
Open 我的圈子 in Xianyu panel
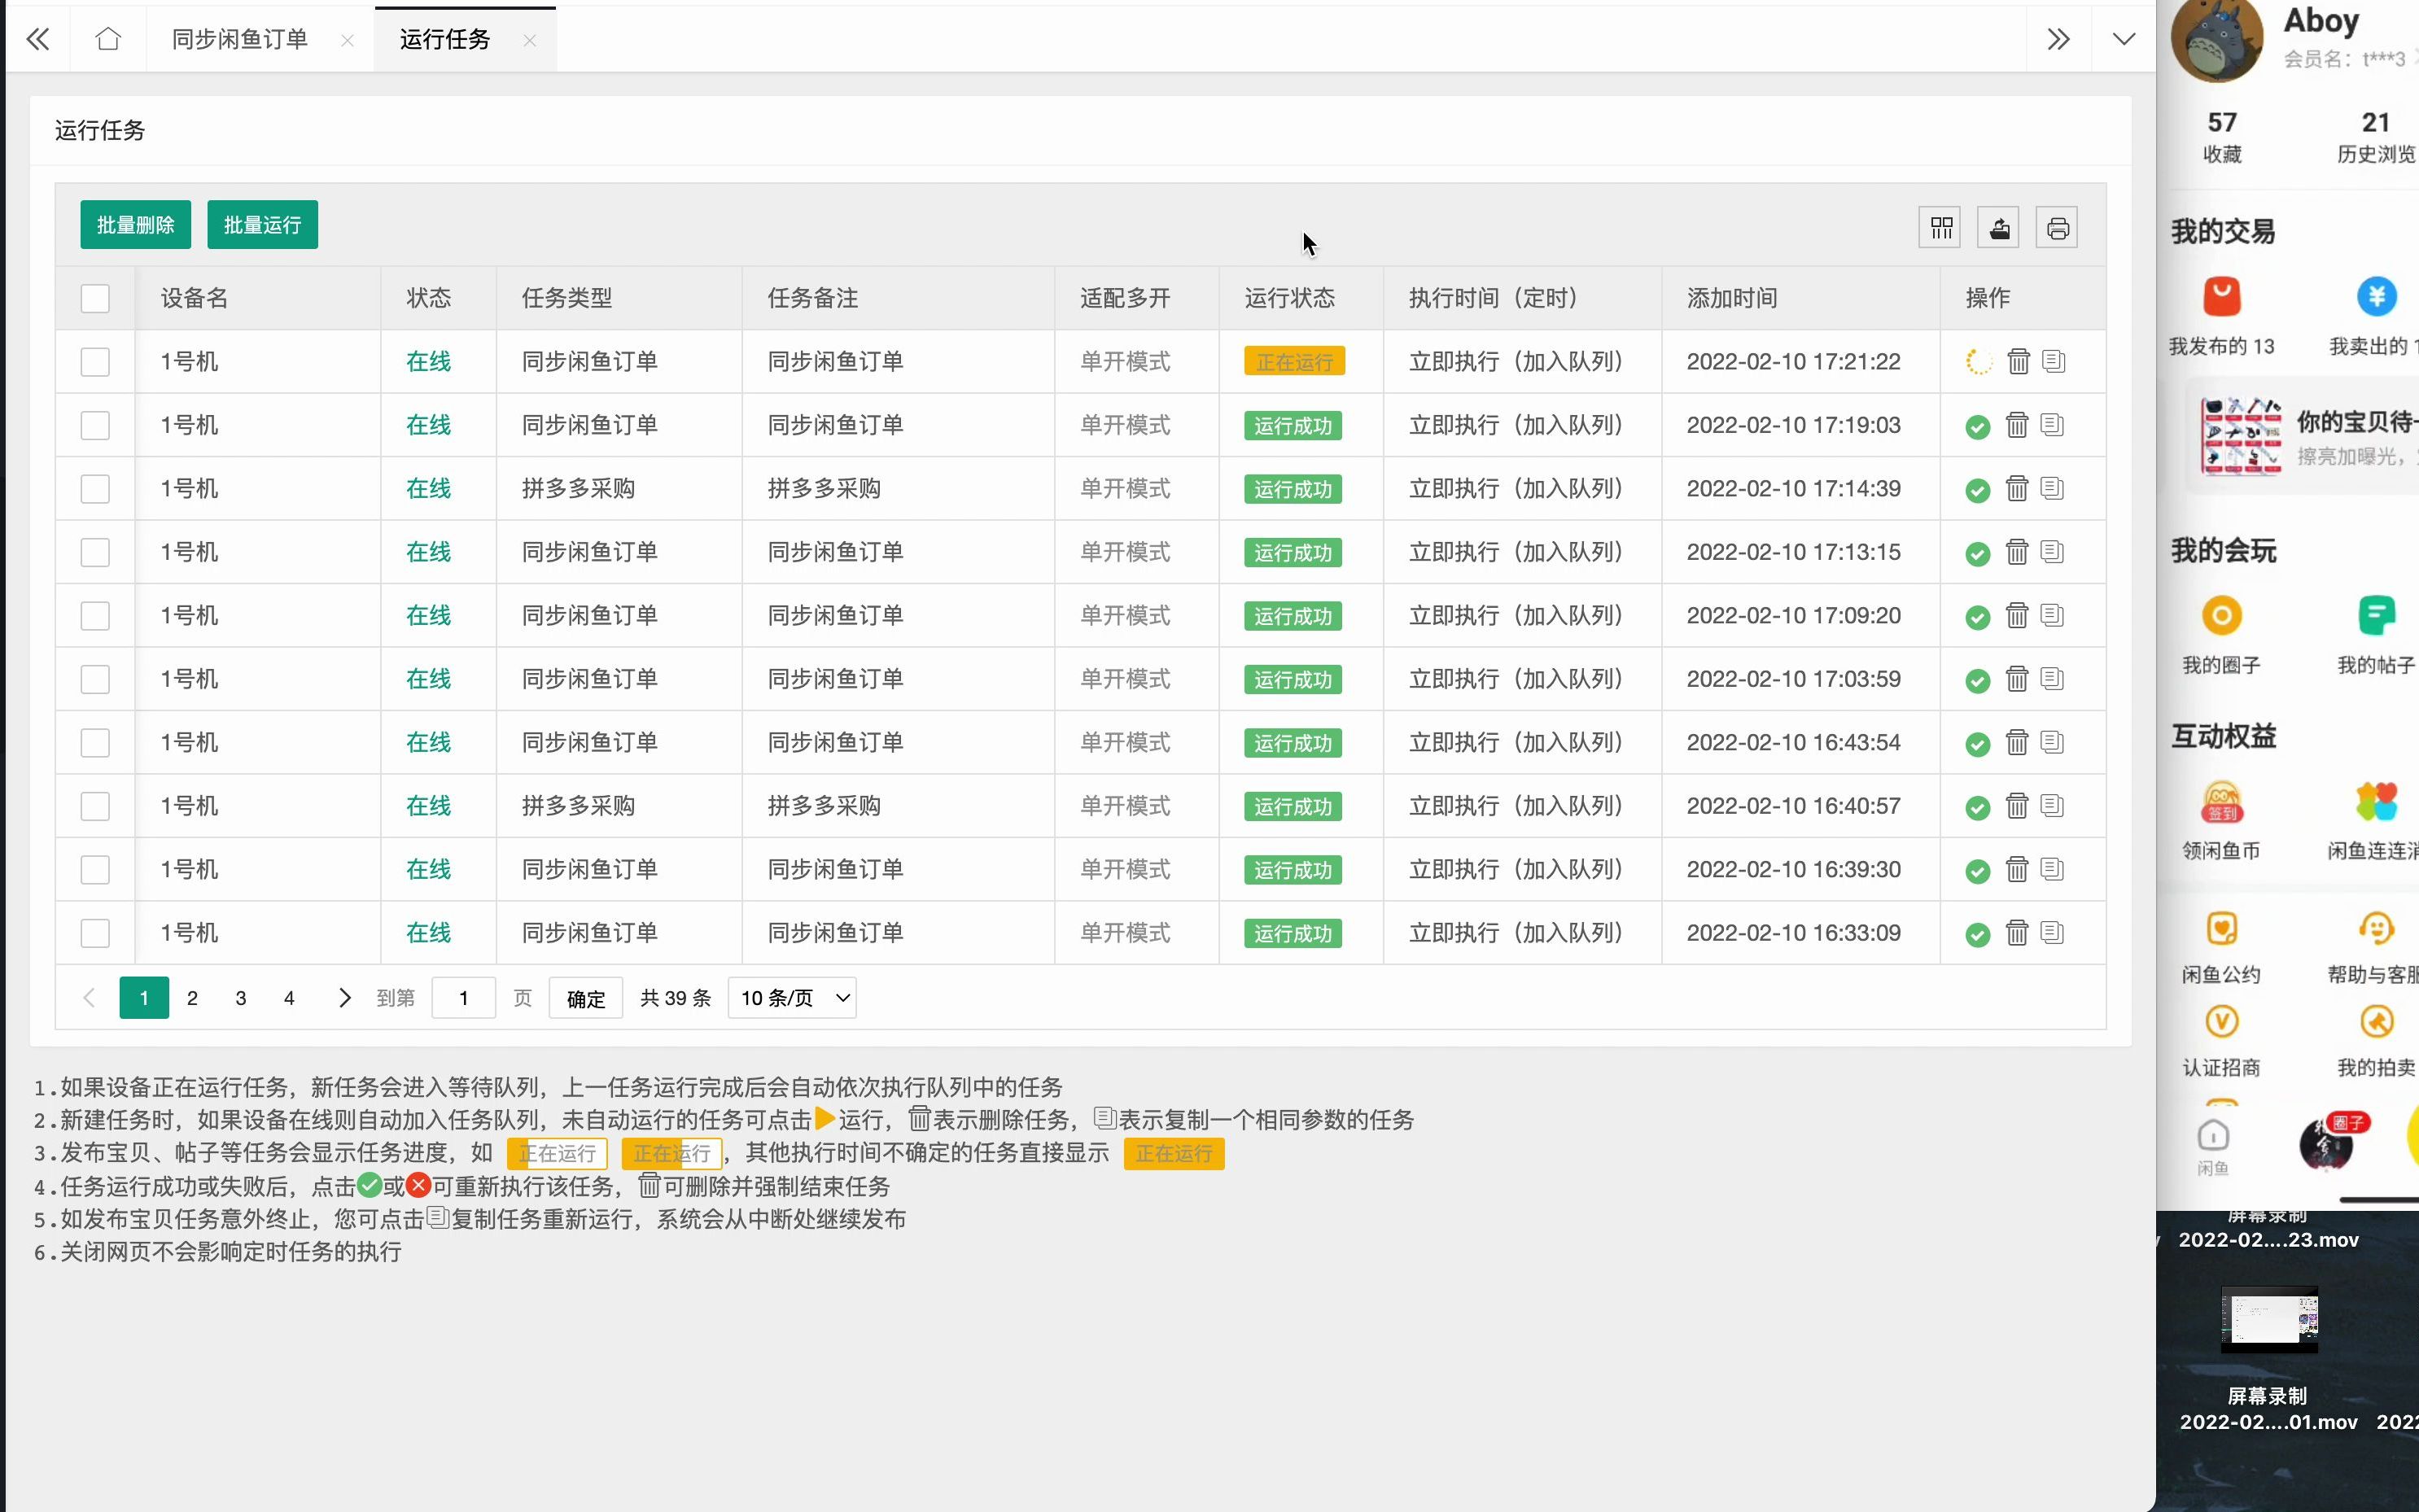pyautogui.click(x=2221, y=636)
